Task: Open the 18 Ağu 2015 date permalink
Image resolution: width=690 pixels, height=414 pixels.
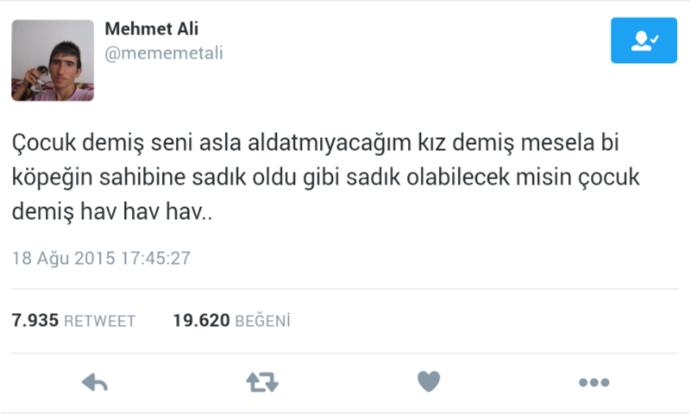Action: [x=63, y=258]
